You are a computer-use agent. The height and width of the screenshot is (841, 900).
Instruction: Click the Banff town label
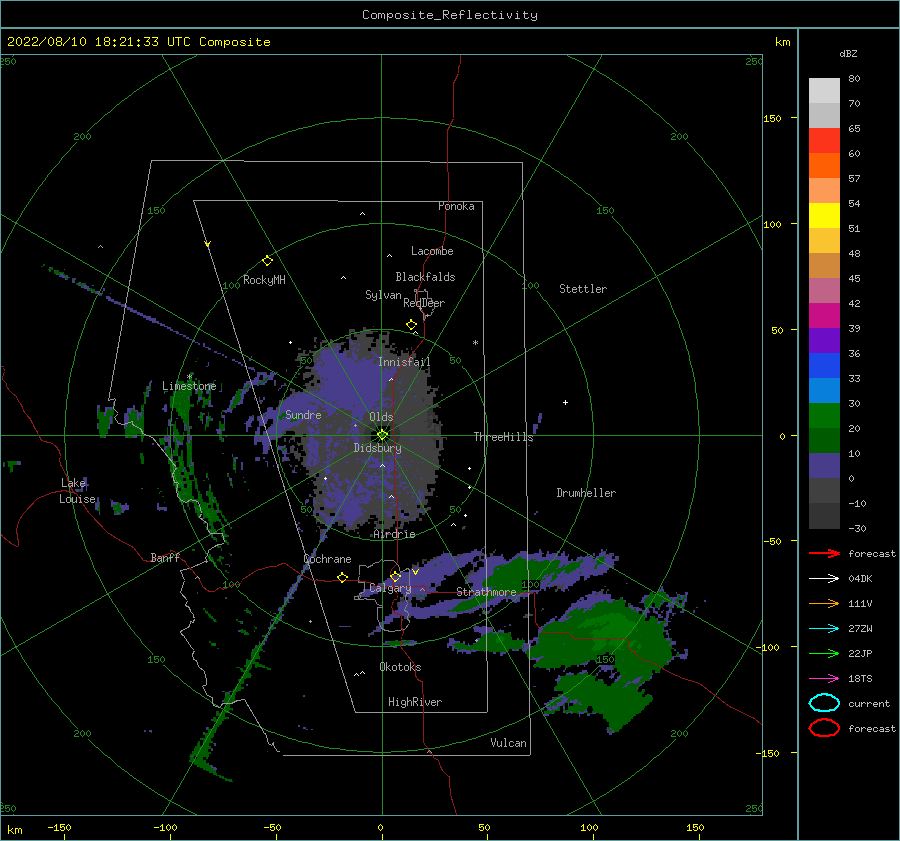(165, 557)
